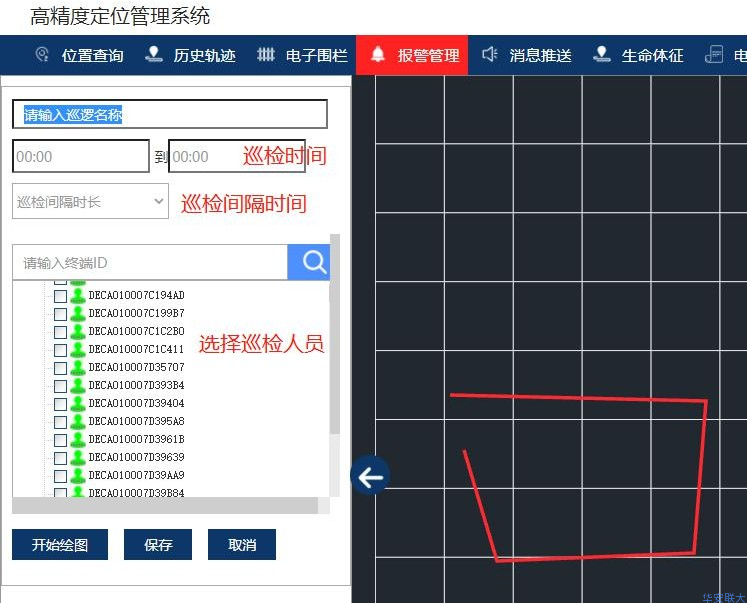The height and width of the screenshot is (603, 747).
Task: Click the vital signs person icon
Action: pos(601,54)
